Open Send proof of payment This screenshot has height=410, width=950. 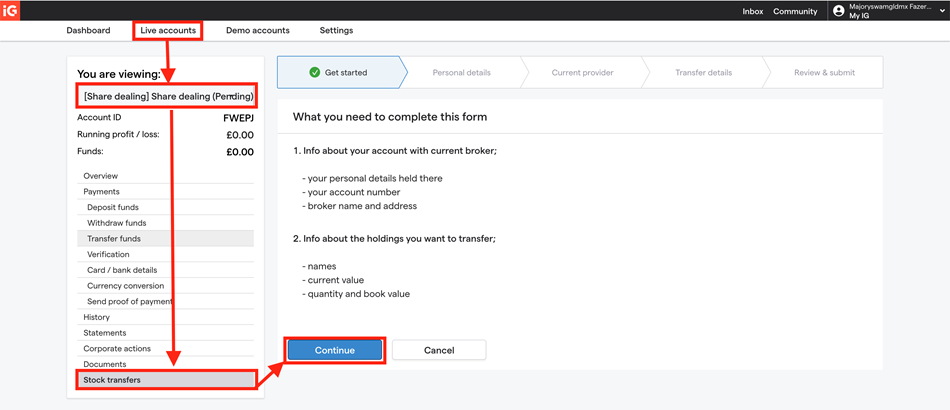coord(165,302)
